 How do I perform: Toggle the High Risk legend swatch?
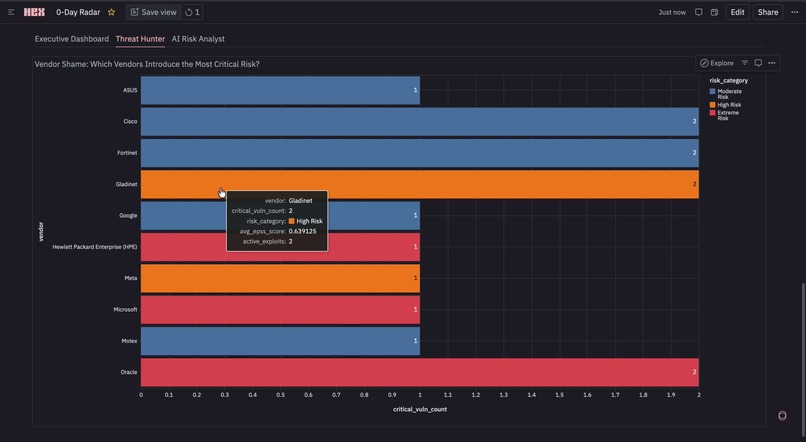(712, 105)
